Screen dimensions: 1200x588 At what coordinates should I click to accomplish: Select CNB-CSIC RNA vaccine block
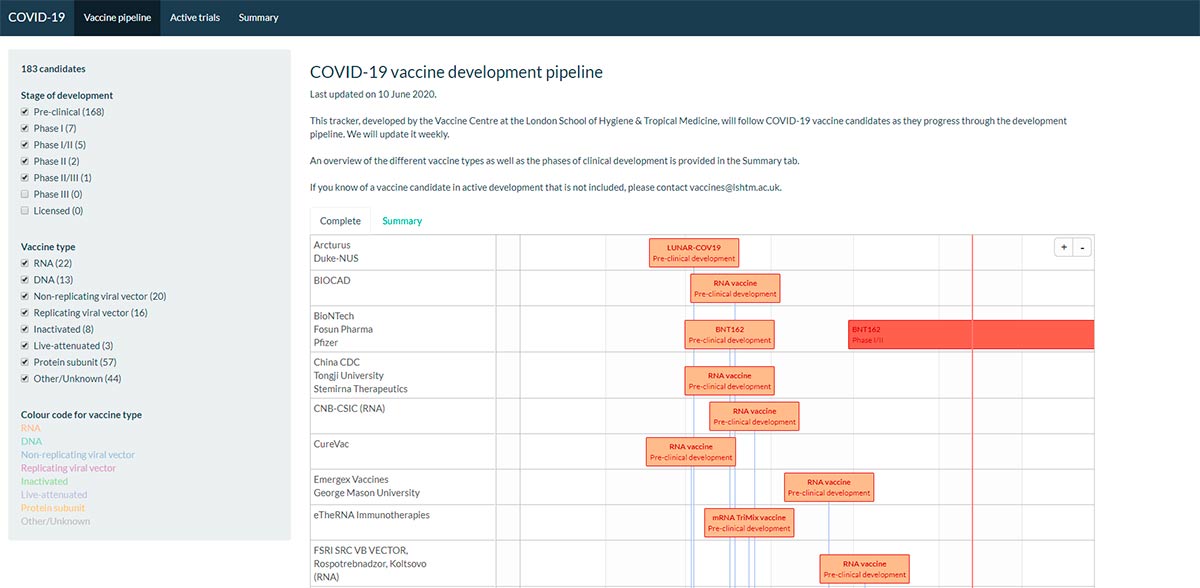point(755,416)
